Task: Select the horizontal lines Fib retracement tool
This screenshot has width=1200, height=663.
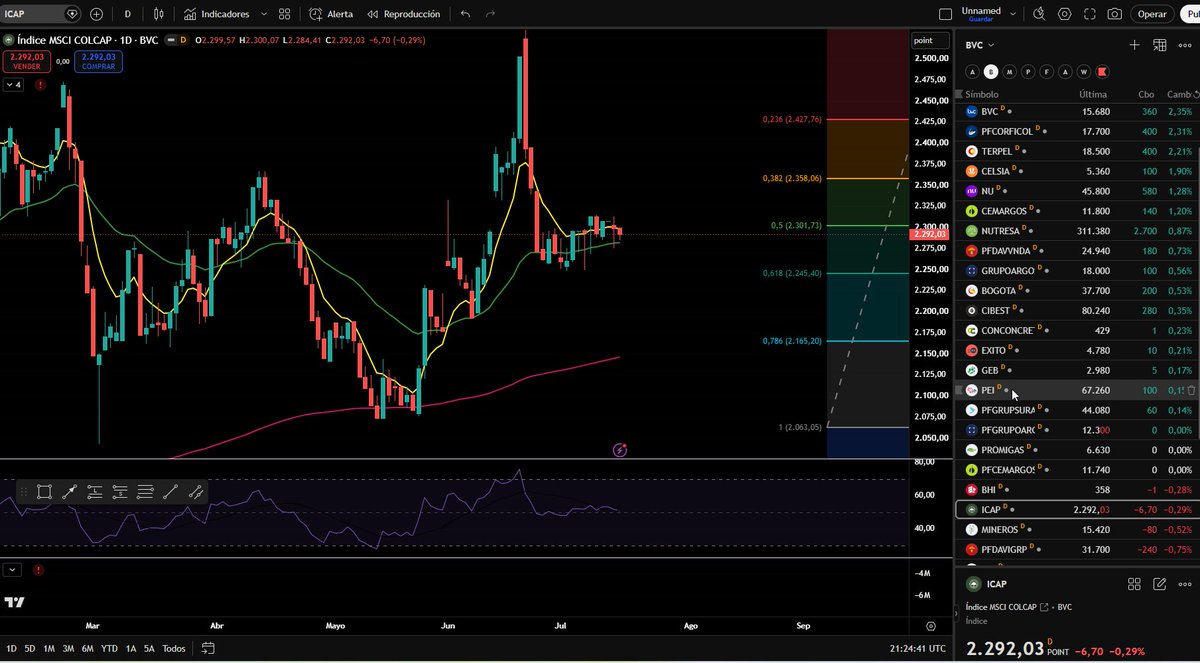Action: [x=145, y=491]
